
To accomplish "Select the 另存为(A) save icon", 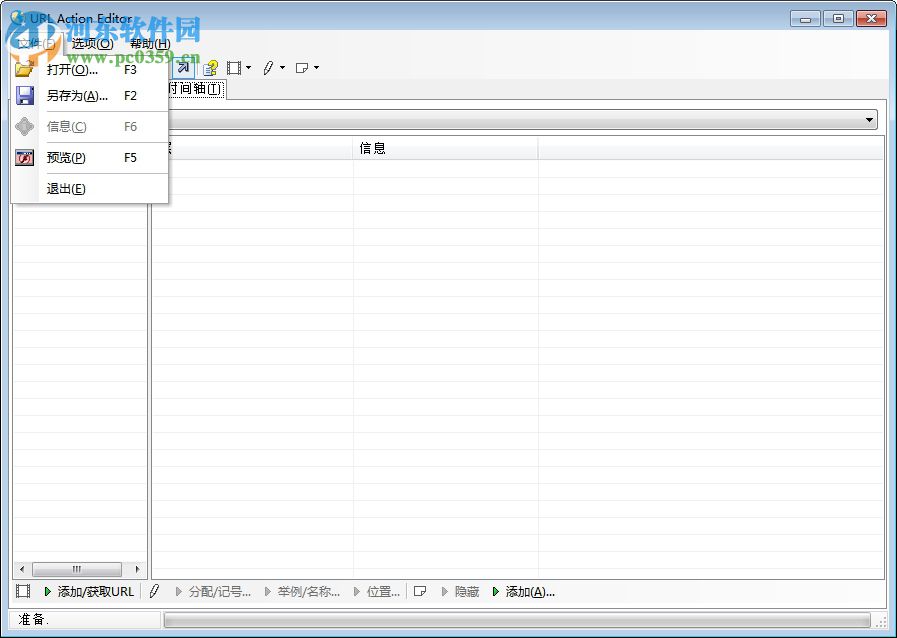I will 24,95.
